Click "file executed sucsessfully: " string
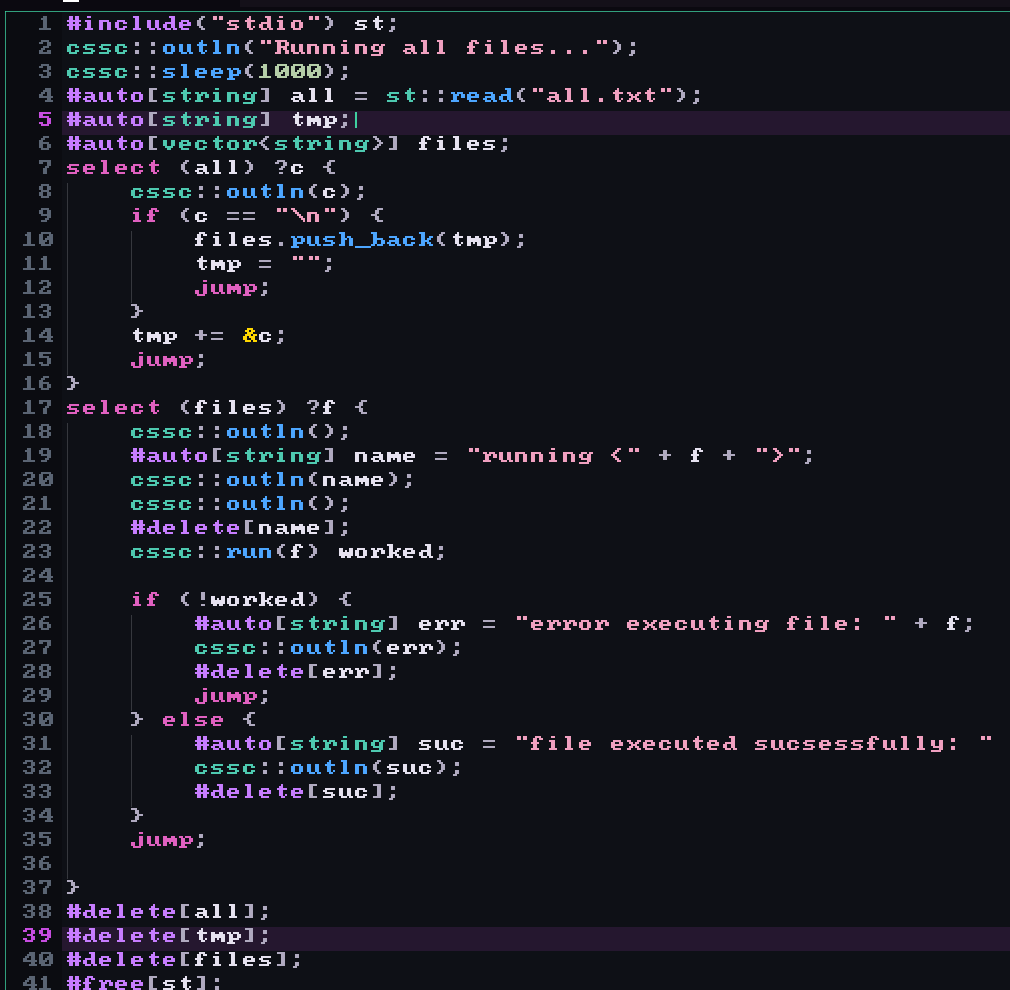Image resolution: width=1010 pixels, height=990 pixels. pyautogui.click(x=754, y=743)
